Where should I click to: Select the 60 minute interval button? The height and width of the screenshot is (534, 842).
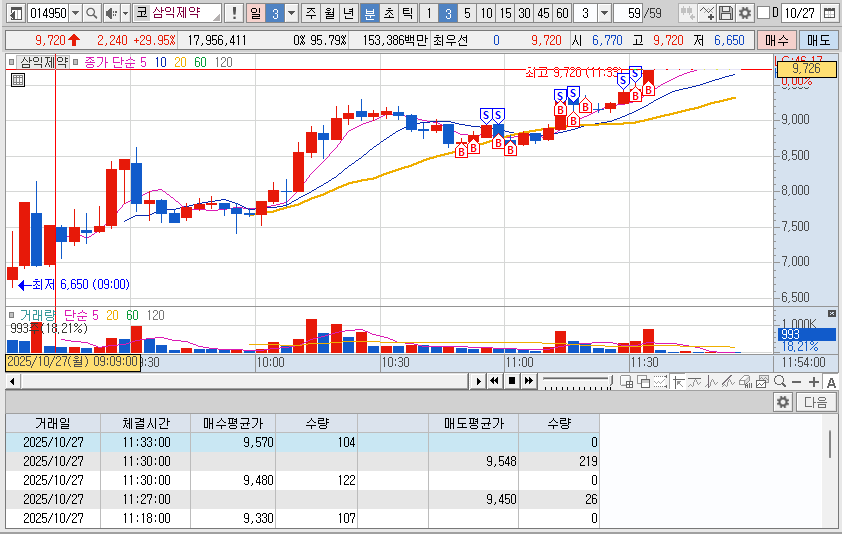click(x=562, y=13)
